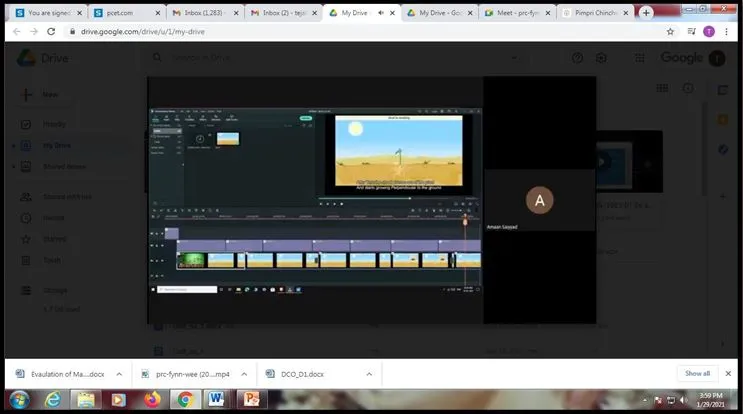Open Drive settings gear icon

[x=601, y=58]
